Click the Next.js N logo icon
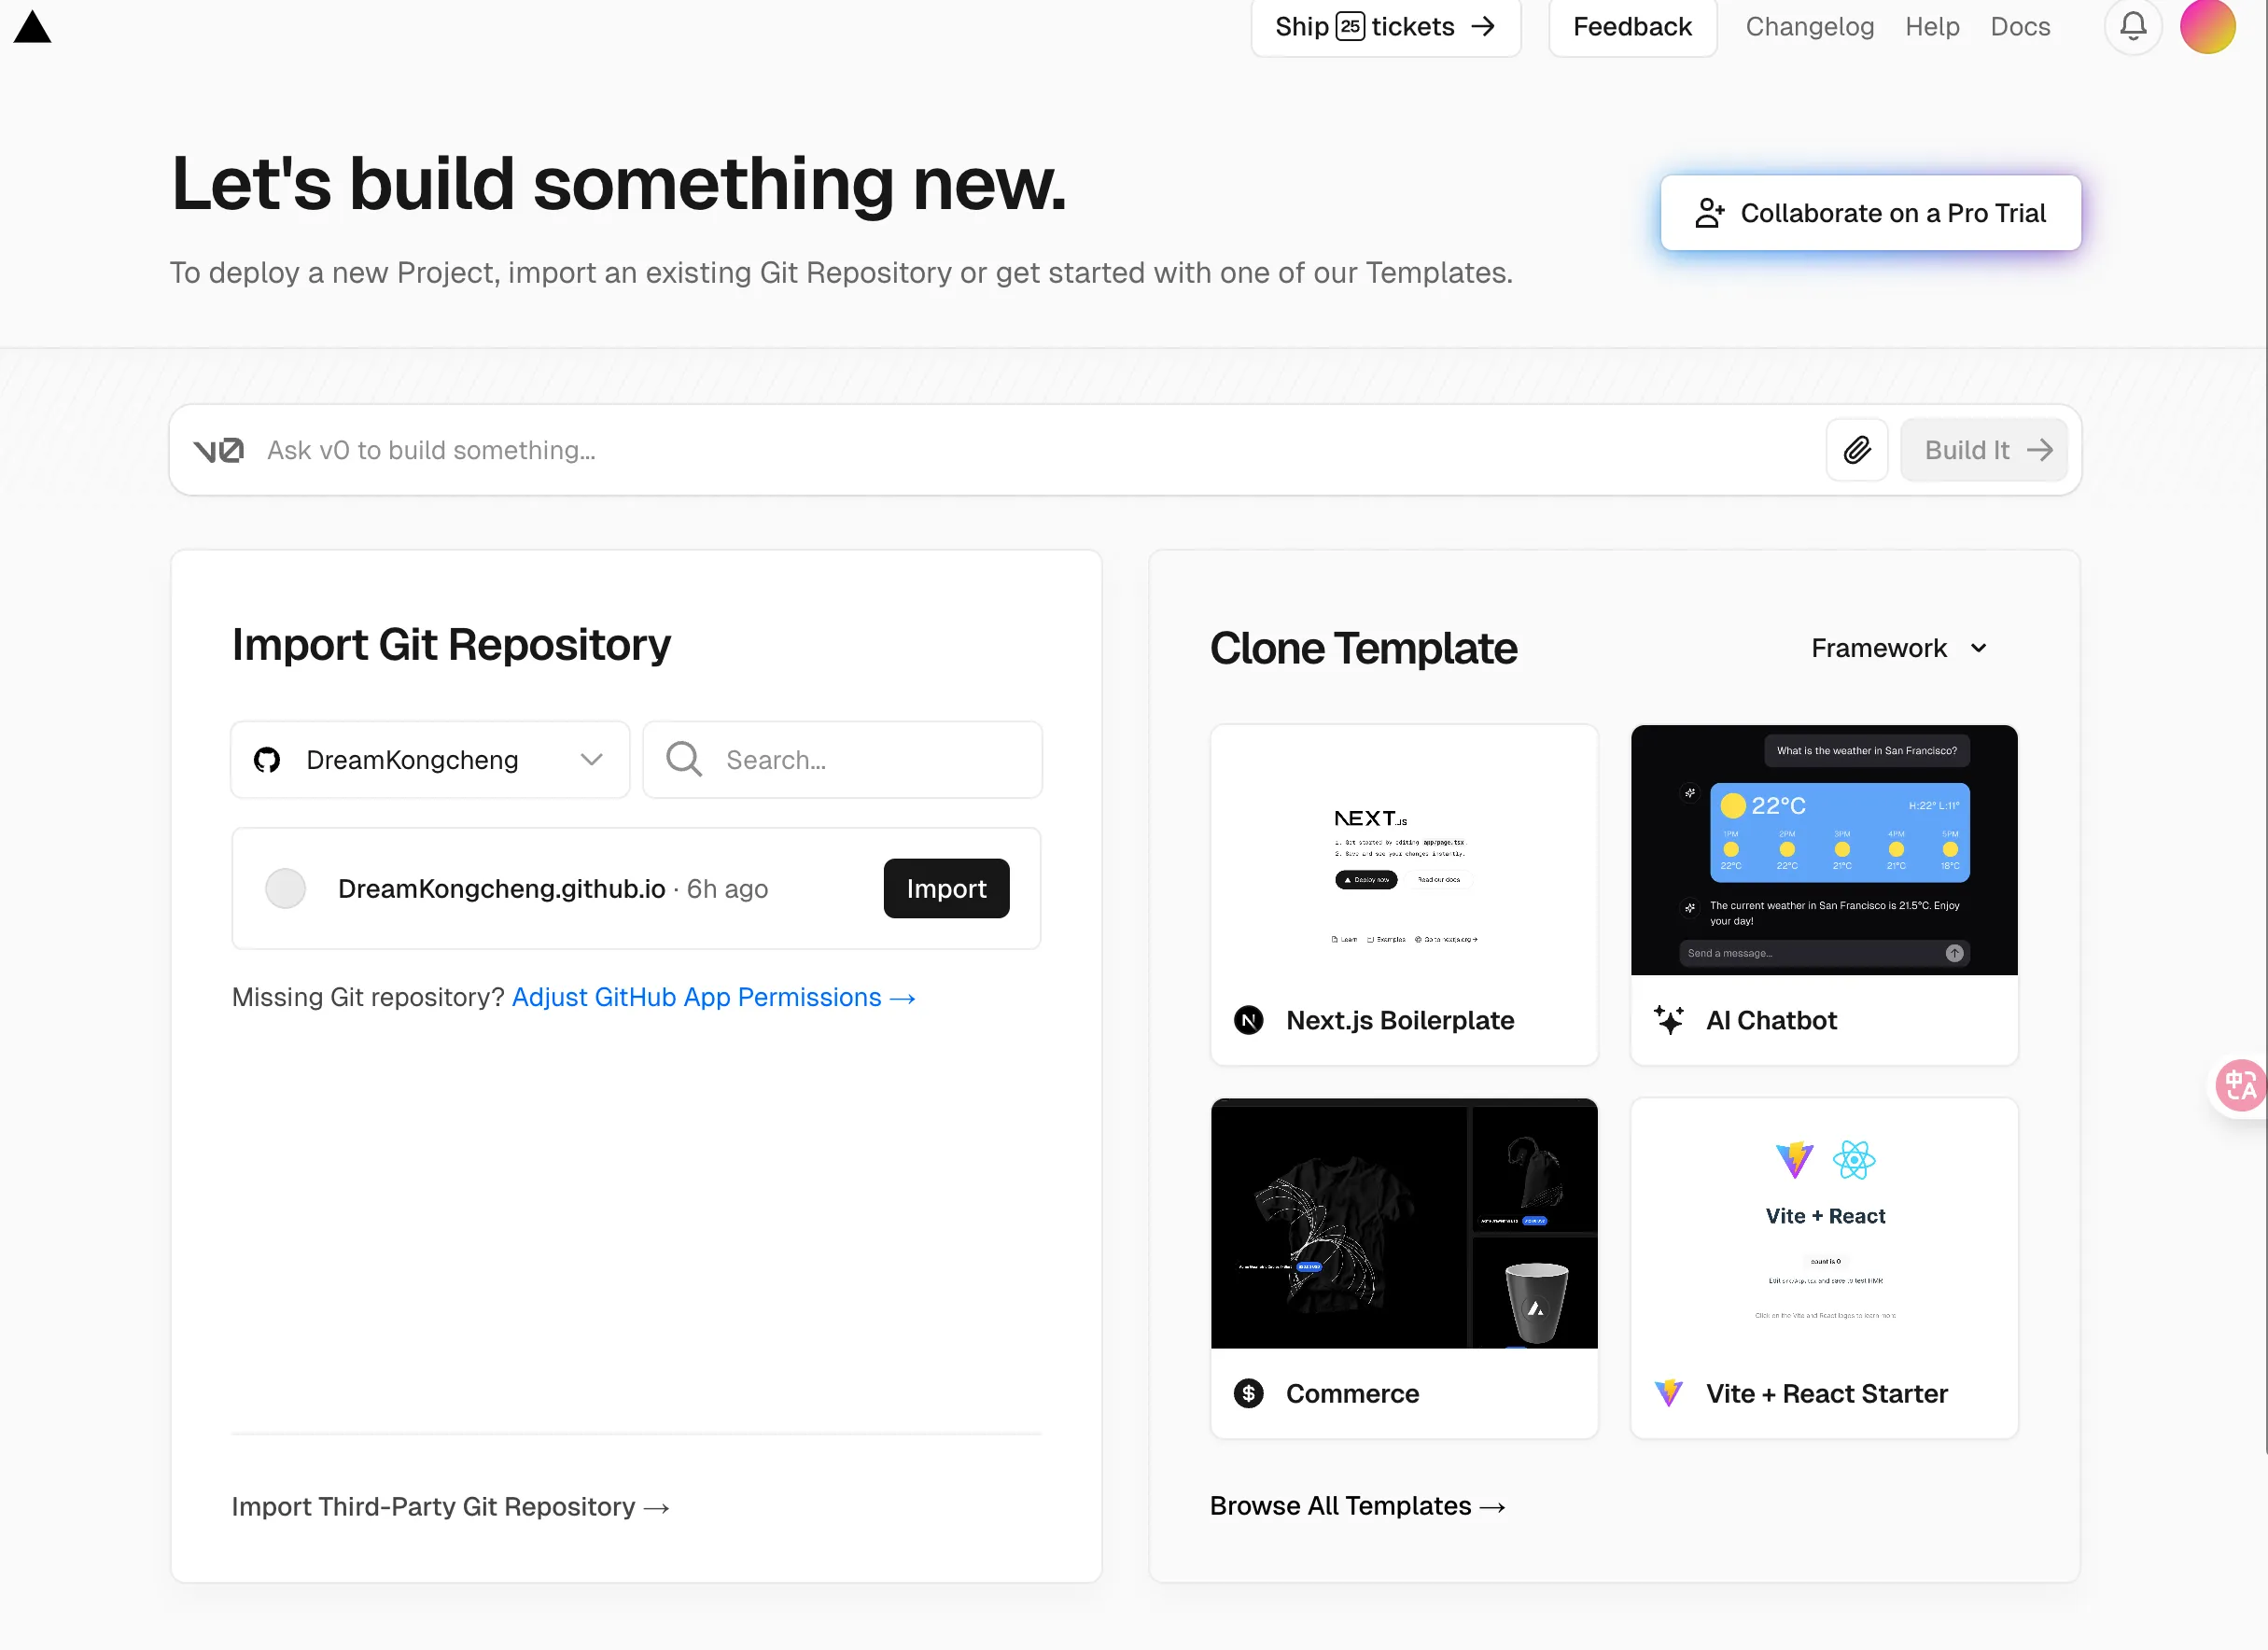2268x1650 pixels. click(1248, 1020)
